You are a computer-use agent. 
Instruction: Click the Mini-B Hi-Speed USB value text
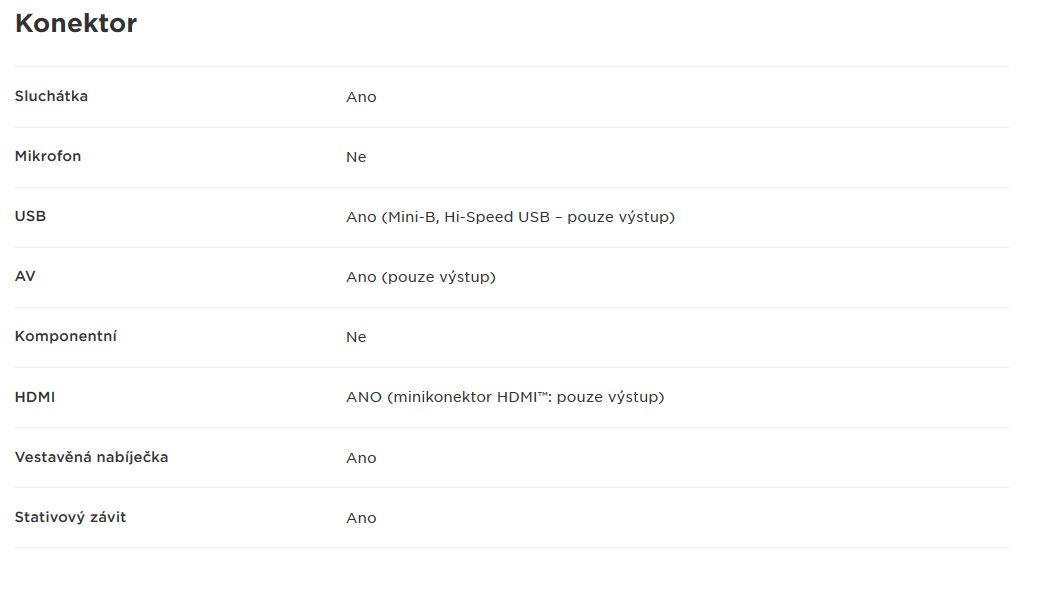[510, 217]
